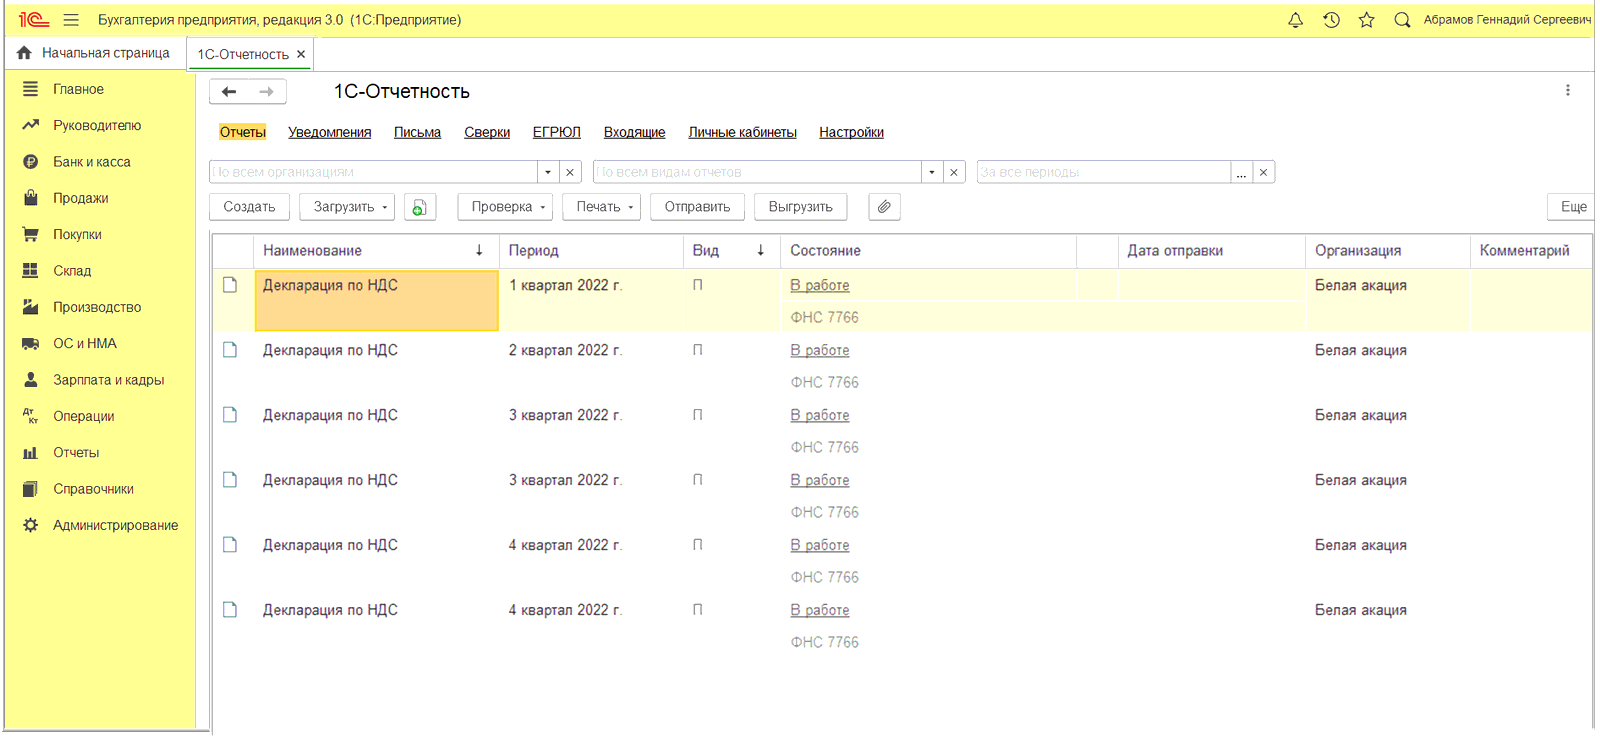
Task: Click В работе link for 2 квартал
Action: [820, 350]
